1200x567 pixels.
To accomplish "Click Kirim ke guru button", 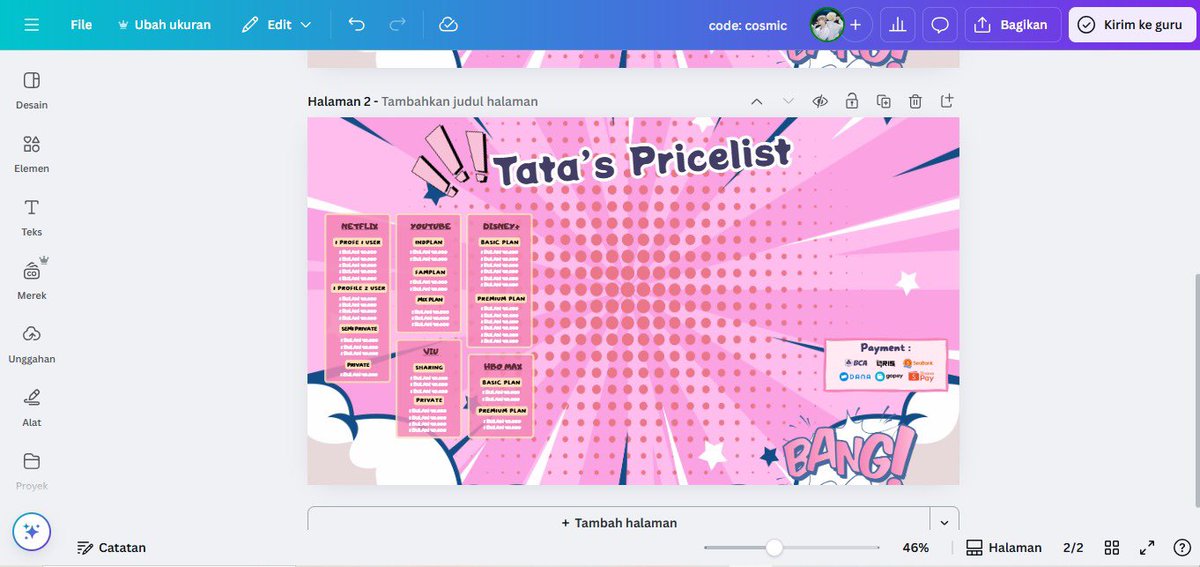I will click(1130, 24).
